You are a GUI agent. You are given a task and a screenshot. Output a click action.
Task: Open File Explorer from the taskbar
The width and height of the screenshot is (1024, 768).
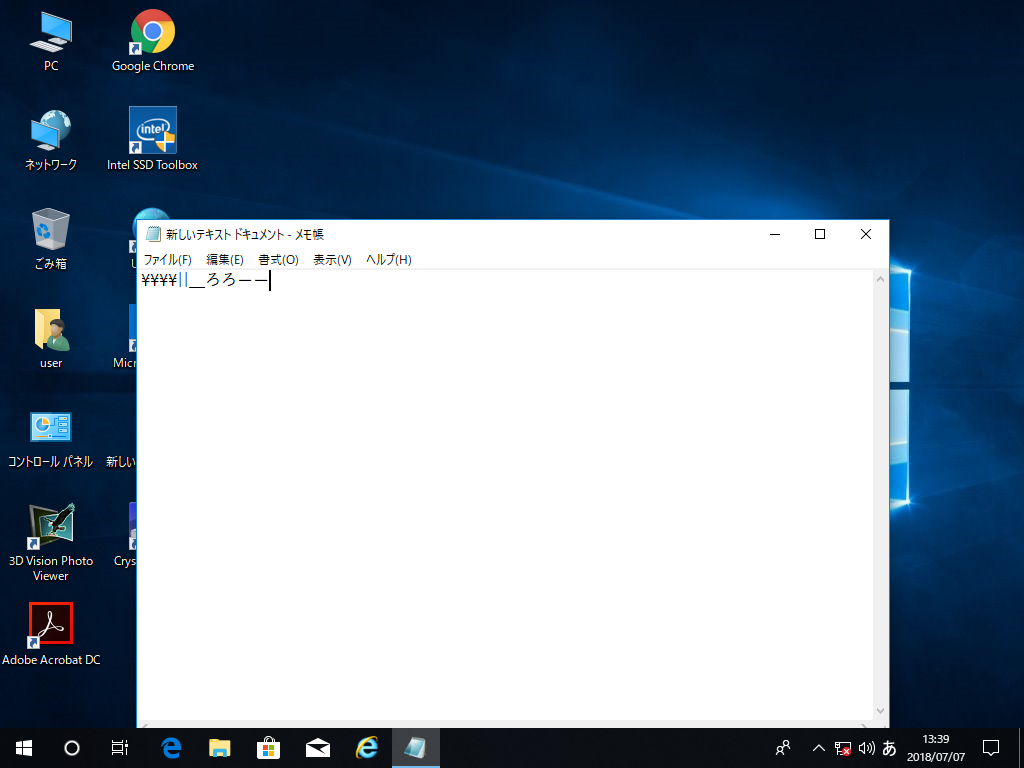(x=220, y=747)
